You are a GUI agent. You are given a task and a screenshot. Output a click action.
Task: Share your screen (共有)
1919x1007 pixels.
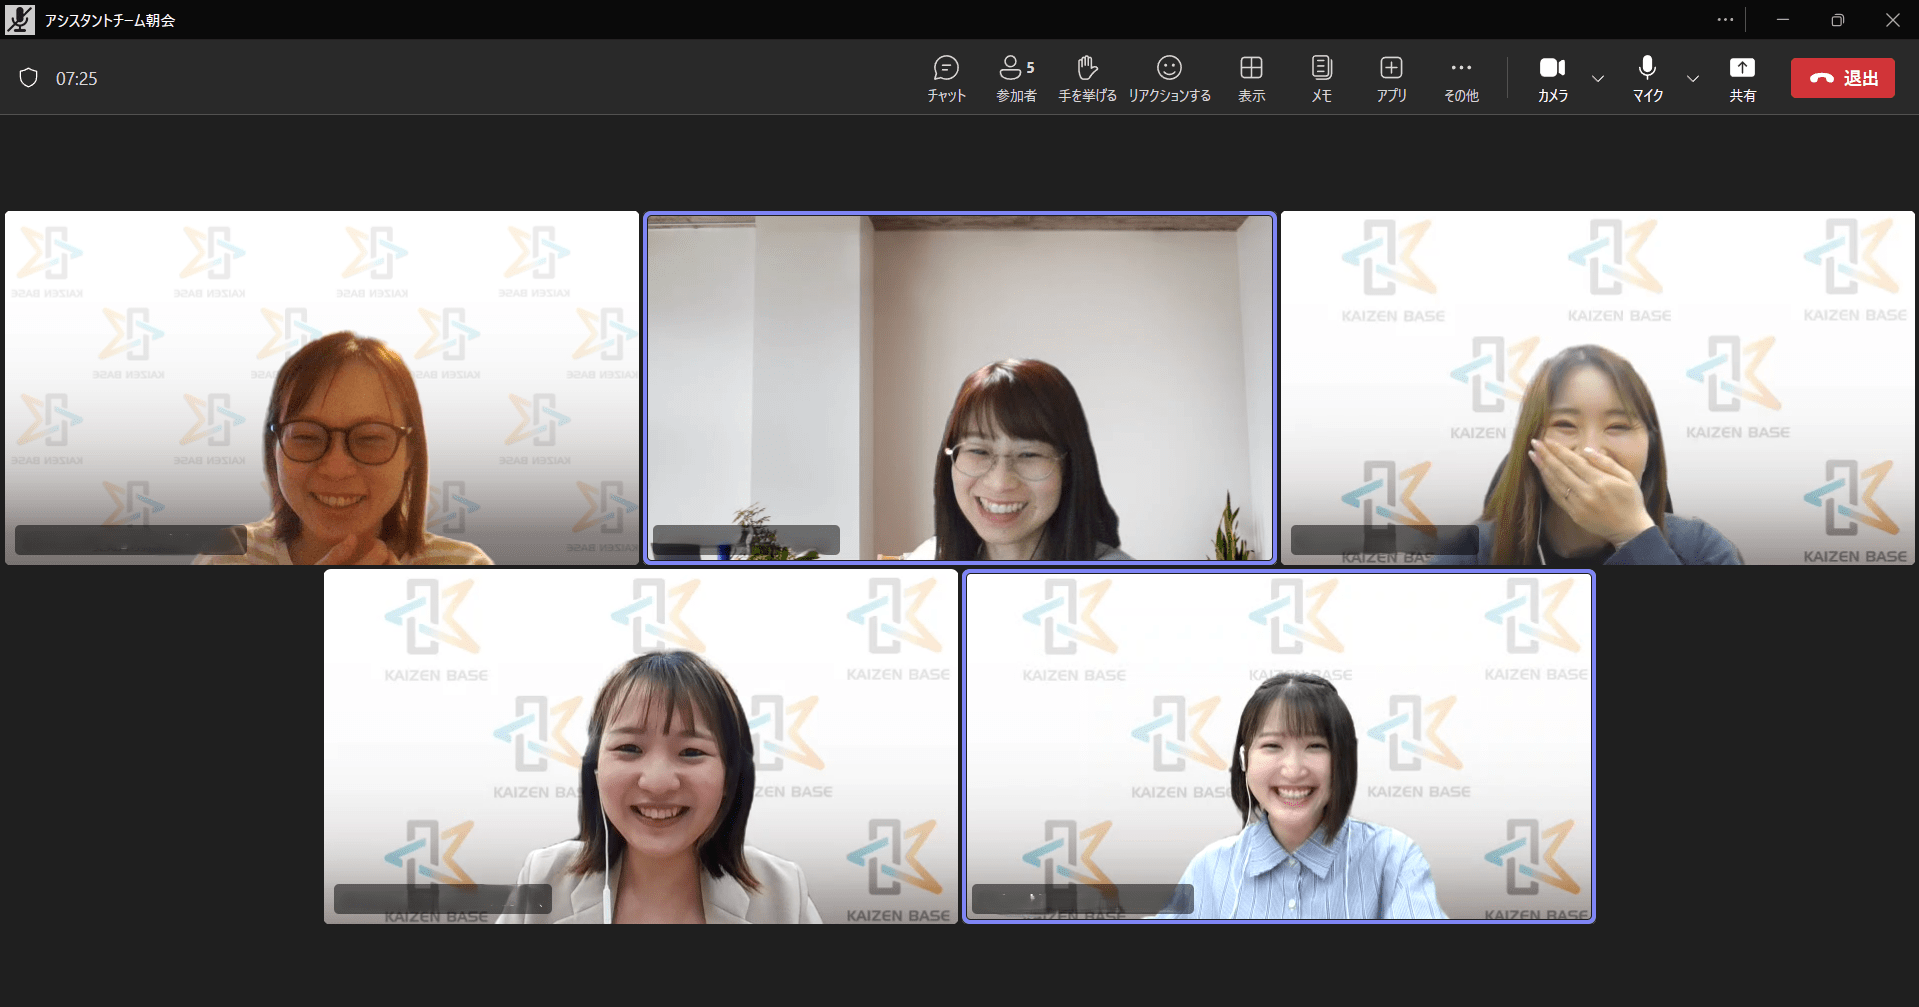1742,78
